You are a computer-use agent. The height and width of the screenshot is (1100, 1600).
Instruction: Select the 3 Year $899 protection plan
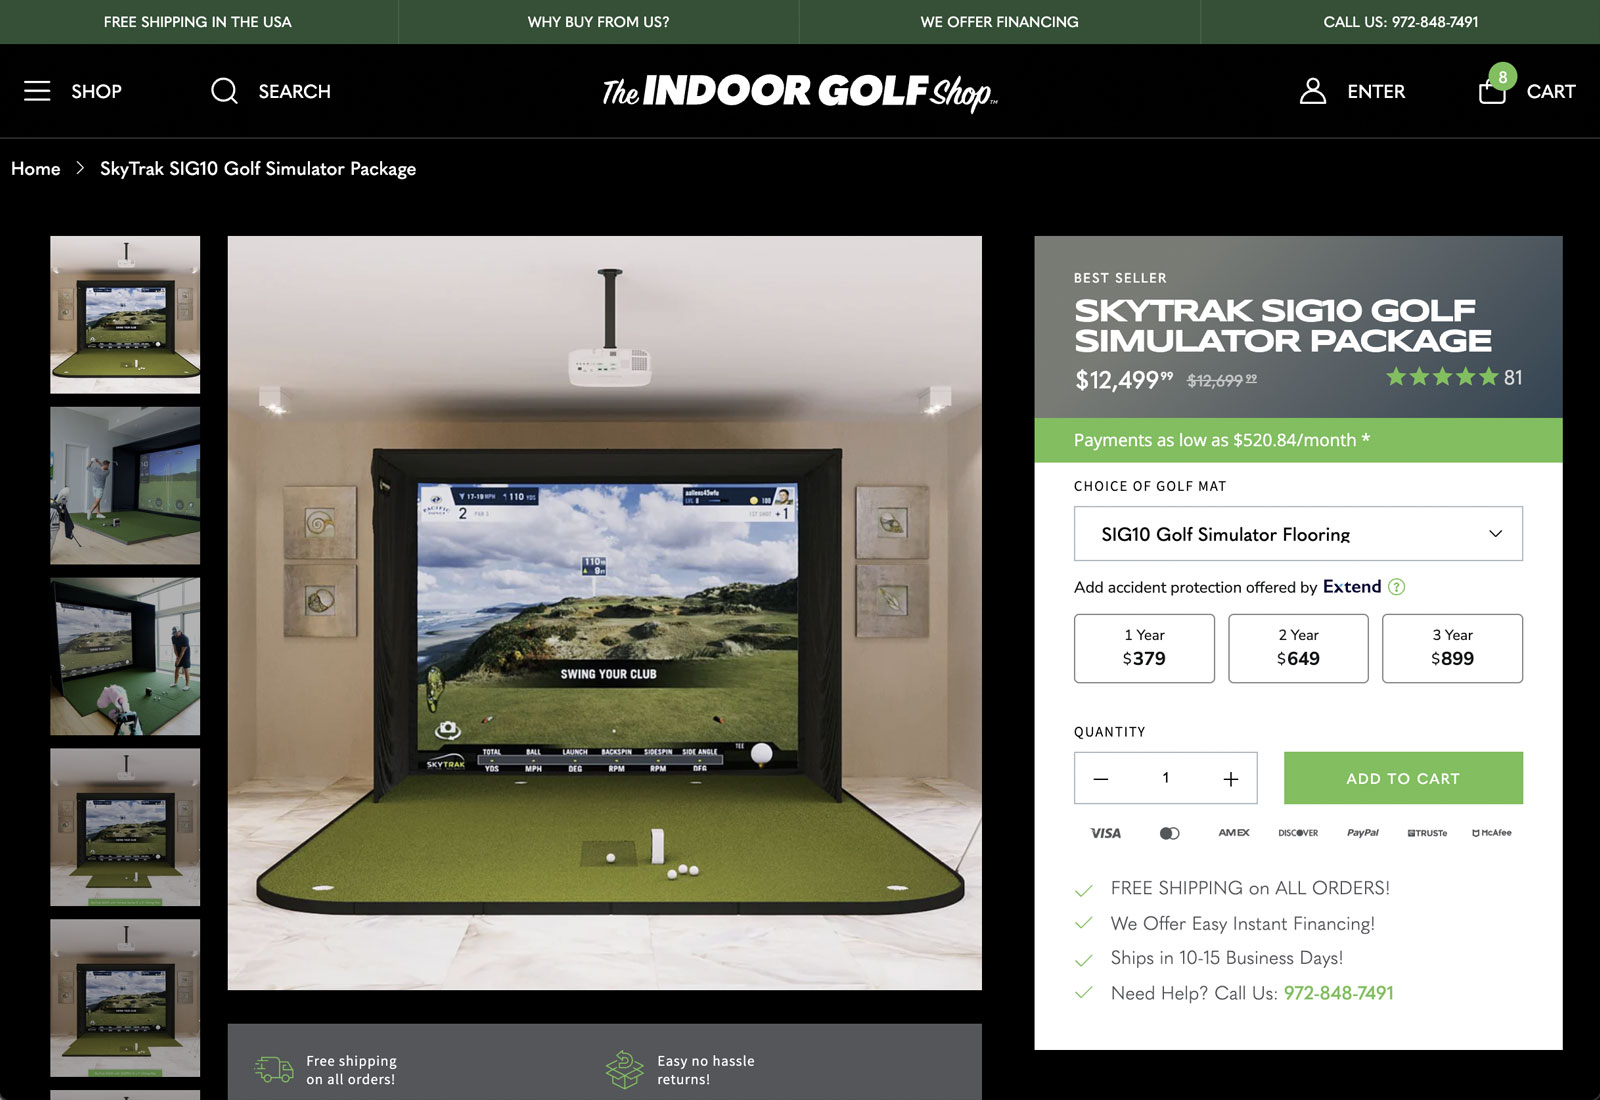[1452, 648]
